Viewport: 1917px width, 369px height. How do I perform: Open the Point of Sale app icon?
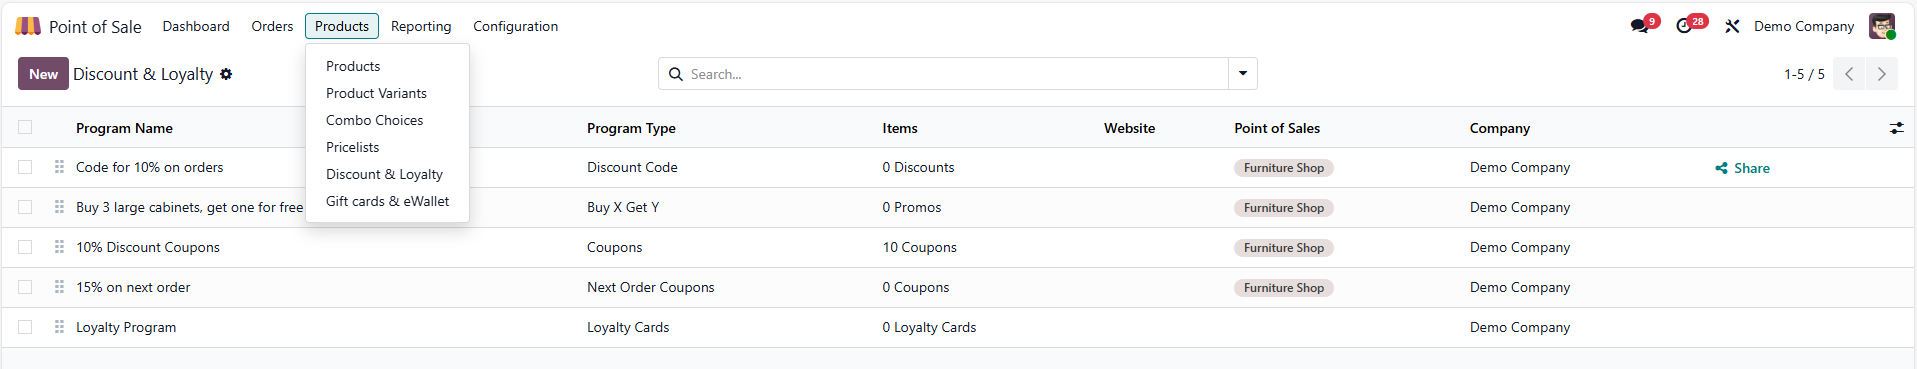(x=28, y=26)
